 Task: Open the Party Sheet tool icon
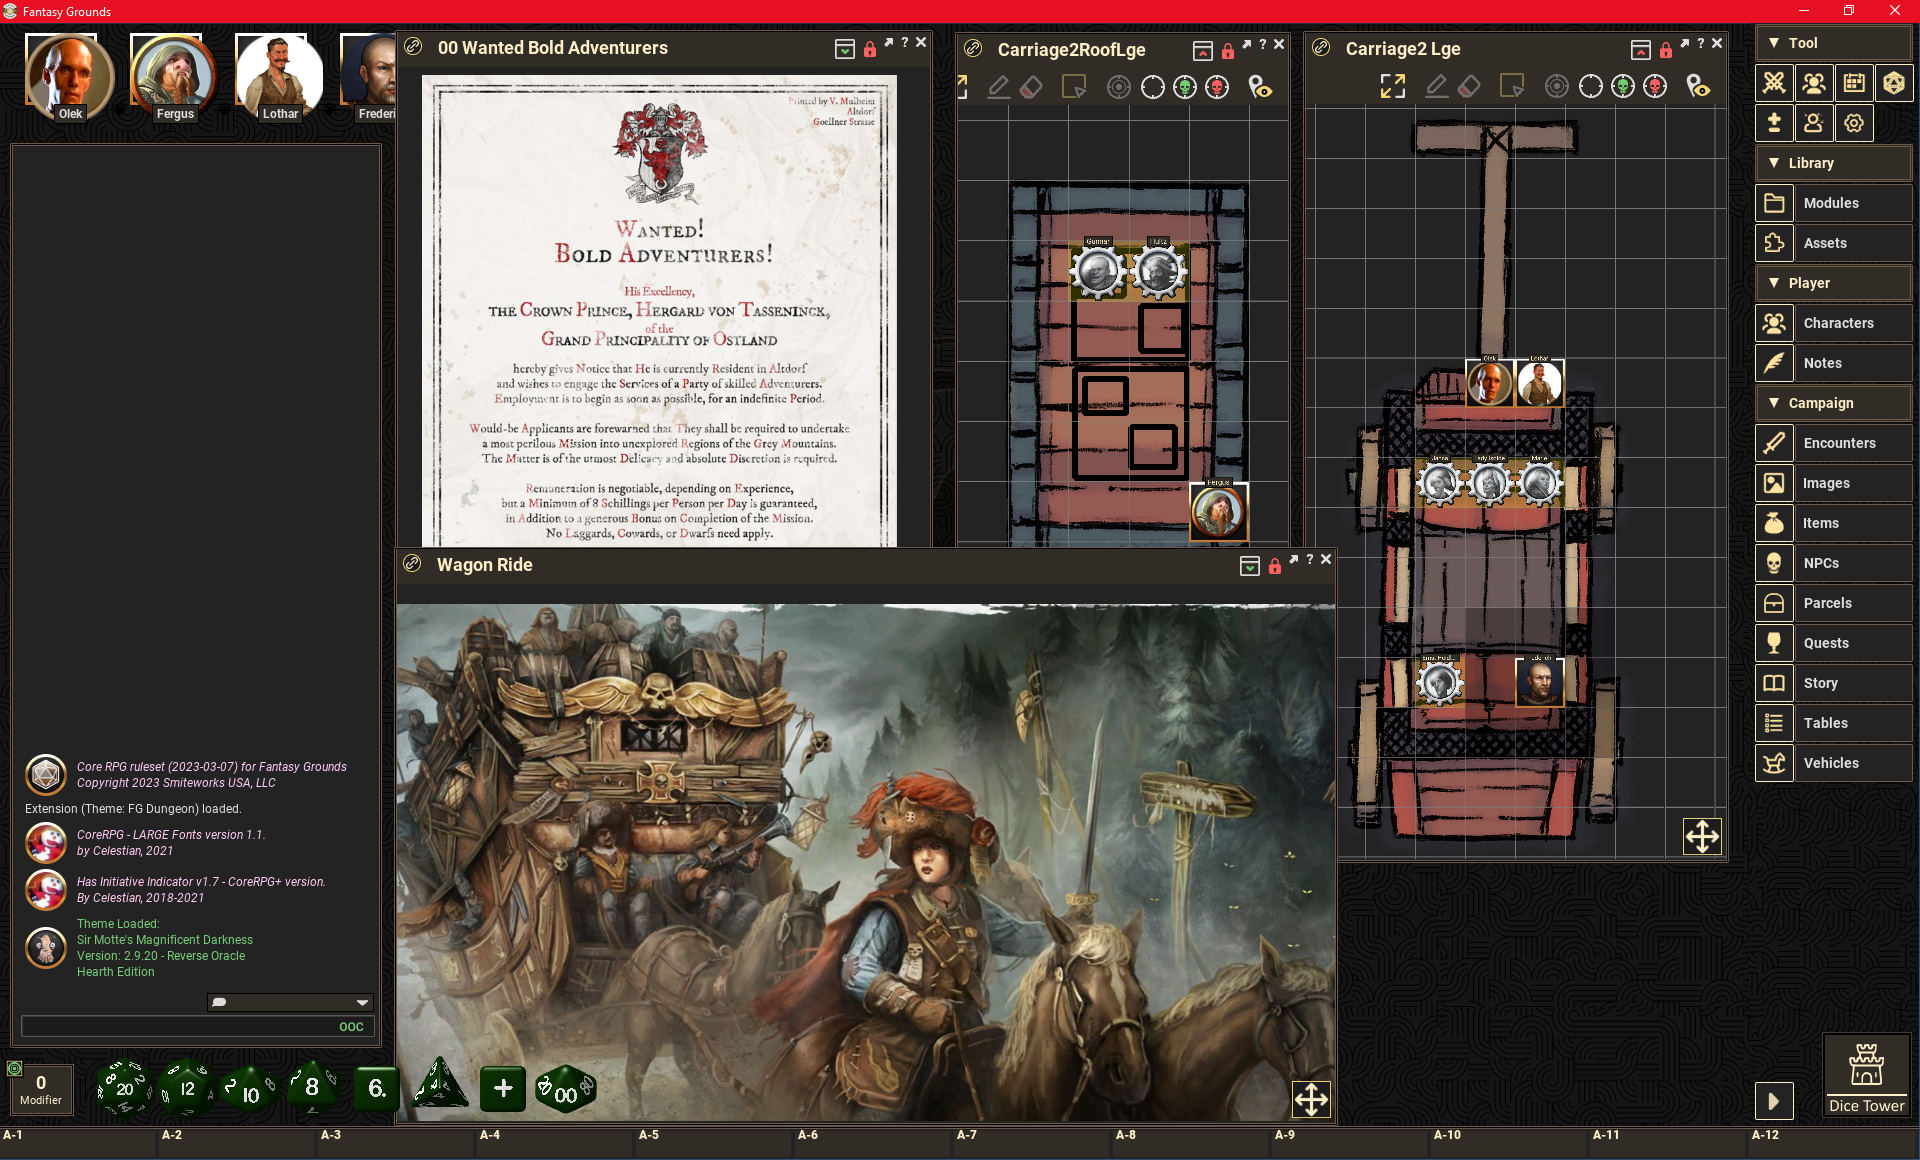1814,83
